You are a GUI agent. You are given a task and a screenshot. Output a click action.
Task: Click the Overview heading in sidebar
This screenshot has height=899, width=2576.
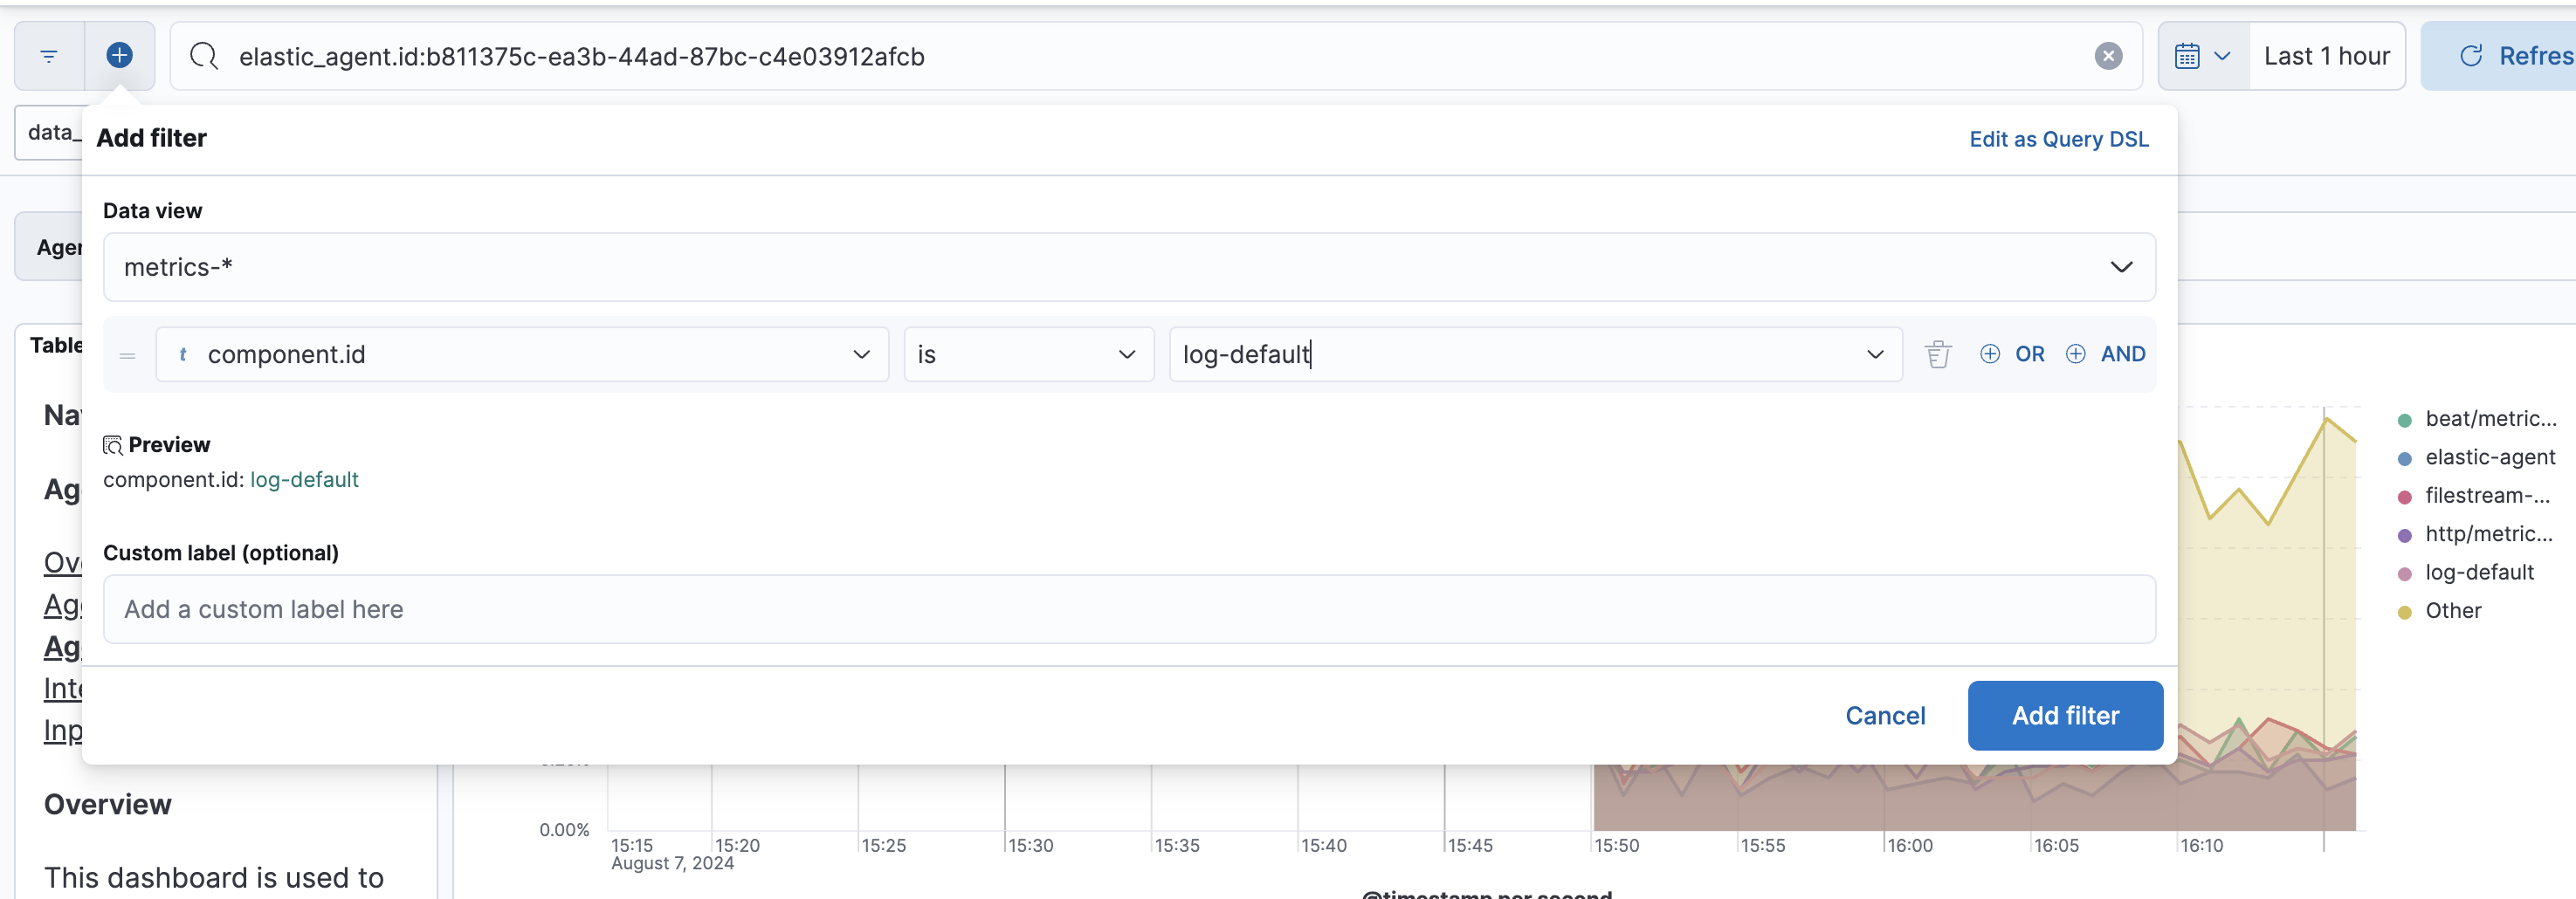click(108, 805)
